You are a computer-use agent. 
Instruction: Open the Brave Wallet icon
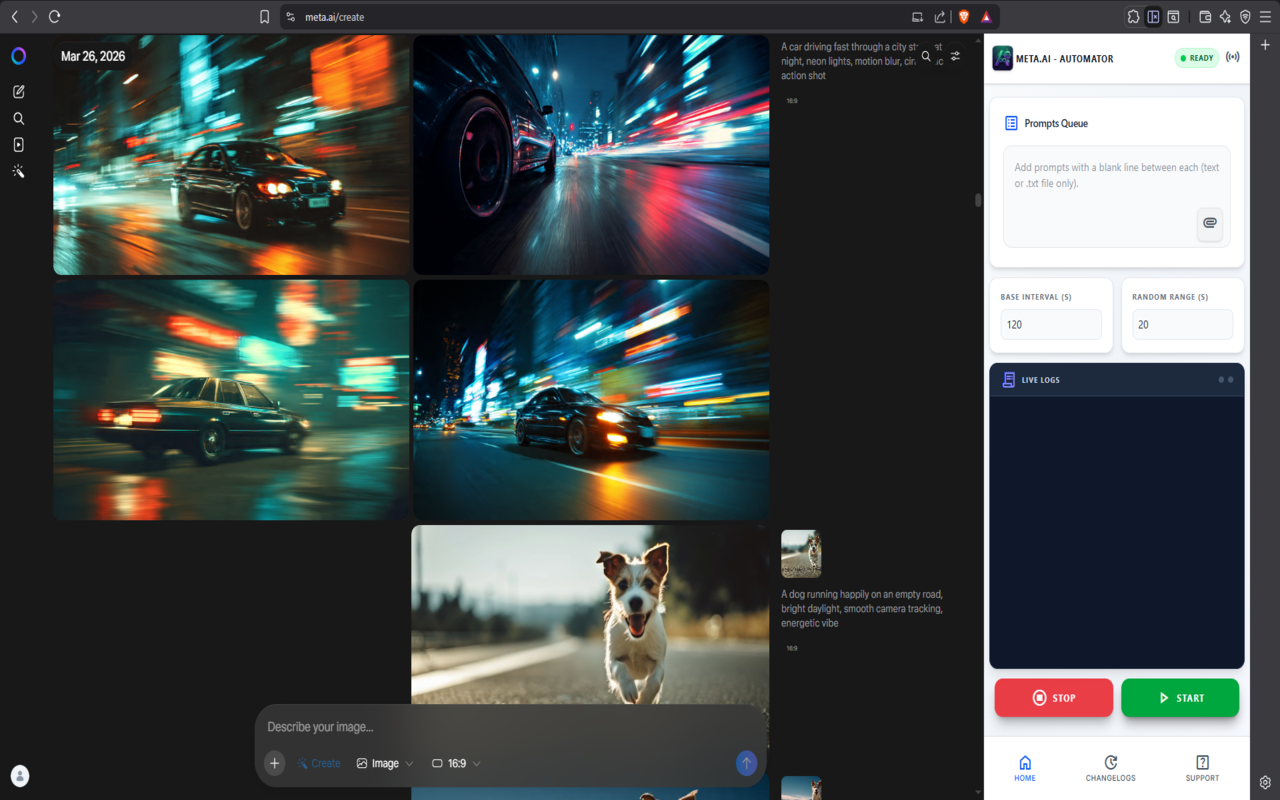(1205, 17)
